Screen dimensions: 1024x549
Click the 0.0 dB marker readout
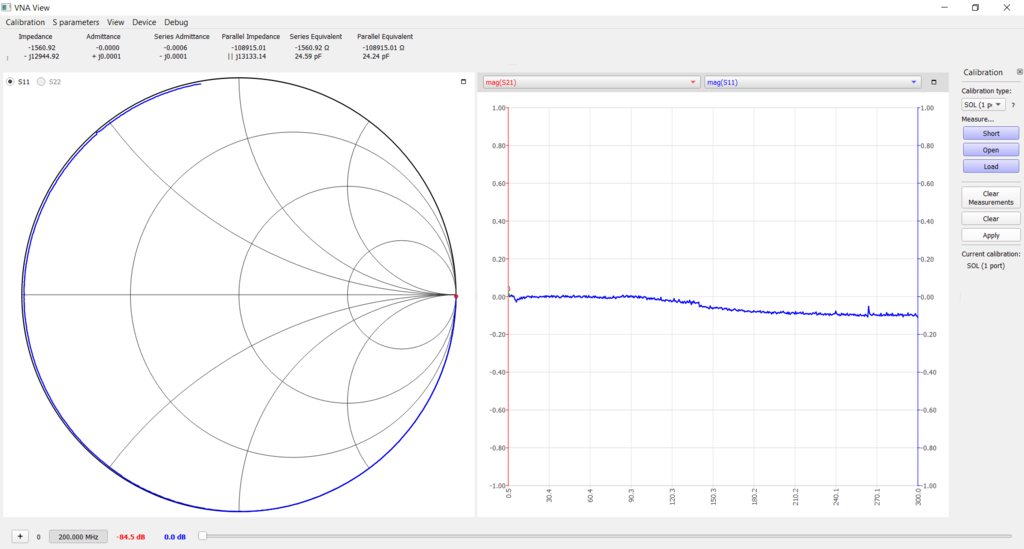click(174, 537)
